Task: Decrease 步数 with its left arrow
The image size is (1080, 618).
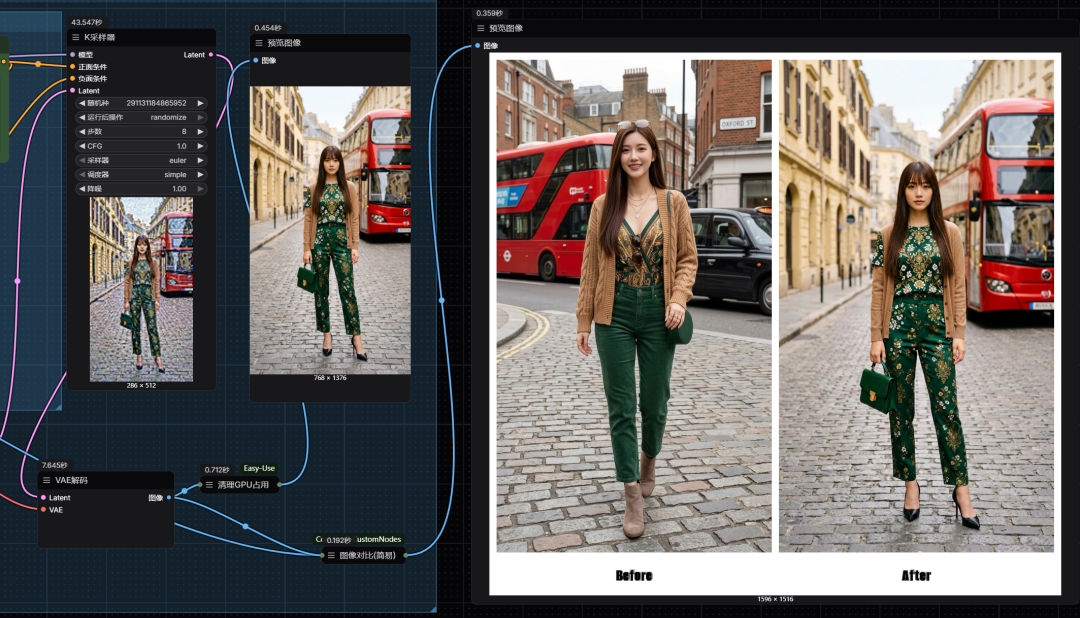Action: pos(82,132)
